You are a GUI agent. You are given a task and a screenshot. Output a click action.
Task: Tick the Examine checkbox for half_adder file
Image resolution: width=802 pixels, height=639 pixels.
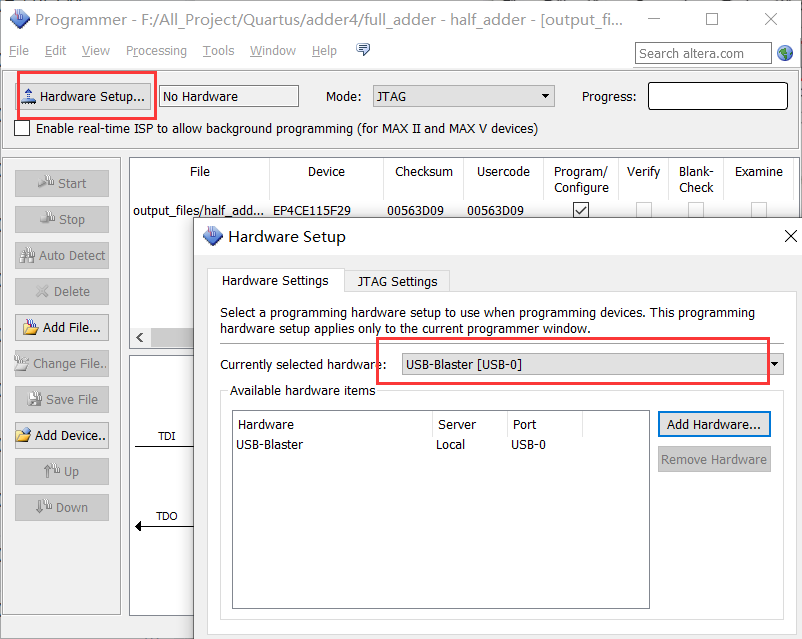(x=759, y=210)
